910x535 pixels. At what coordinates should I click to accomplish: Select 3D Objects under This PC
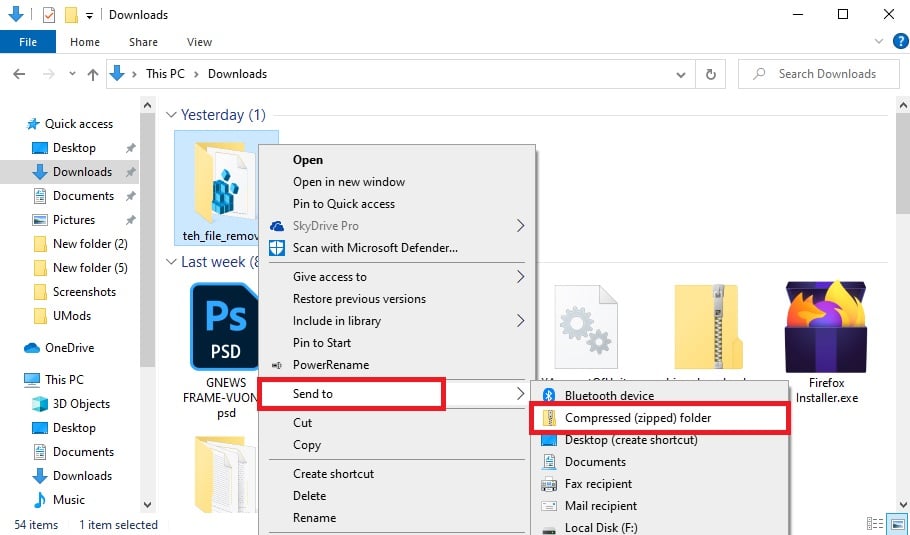tap(81, 404)
